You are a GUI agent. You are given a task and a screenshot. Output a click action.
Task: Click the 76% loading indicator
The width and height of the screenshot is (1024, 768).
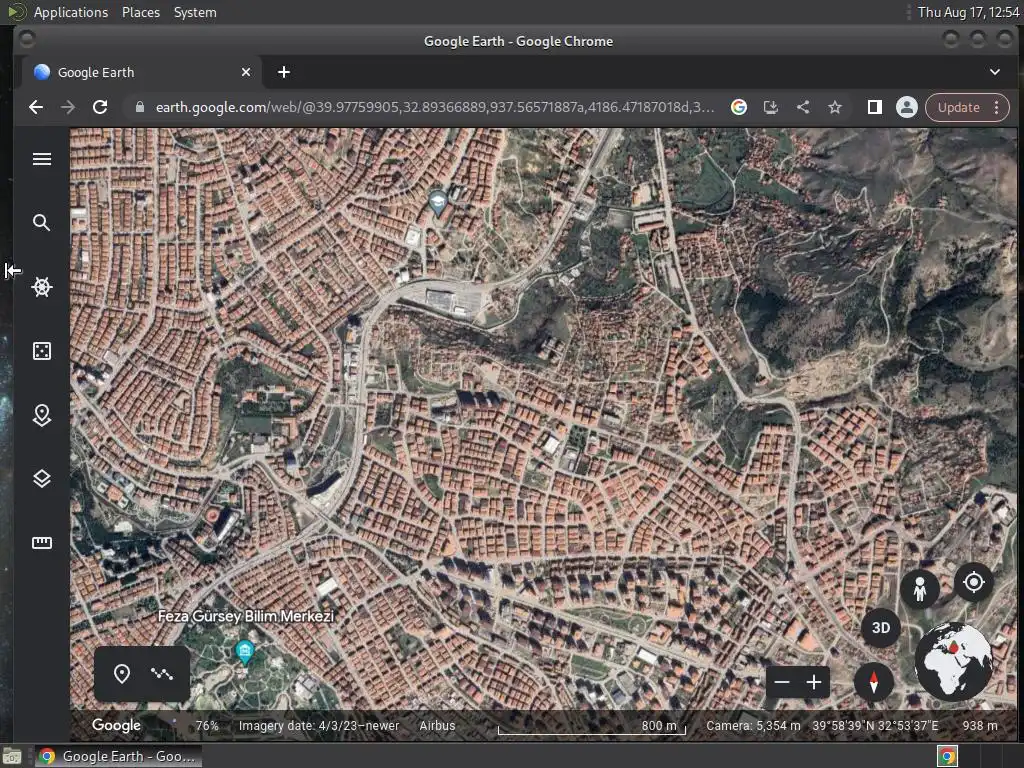coord(207,726)
